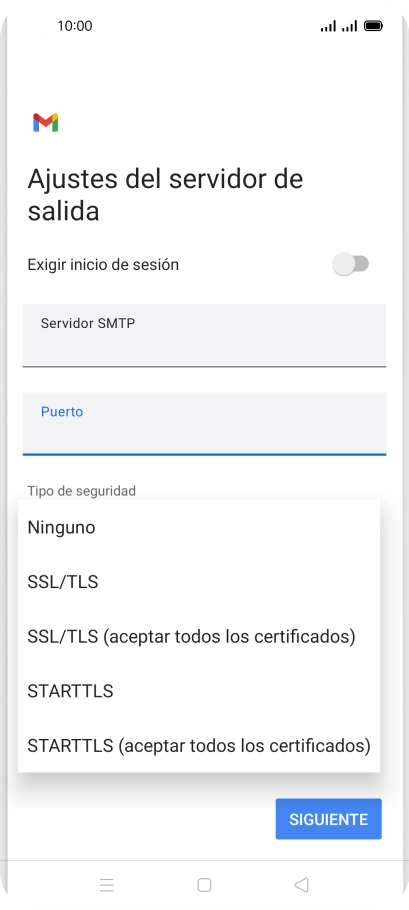Tap the Exigir inicio de sesión label
Screen dimensions: 409x910
[103, 265]
